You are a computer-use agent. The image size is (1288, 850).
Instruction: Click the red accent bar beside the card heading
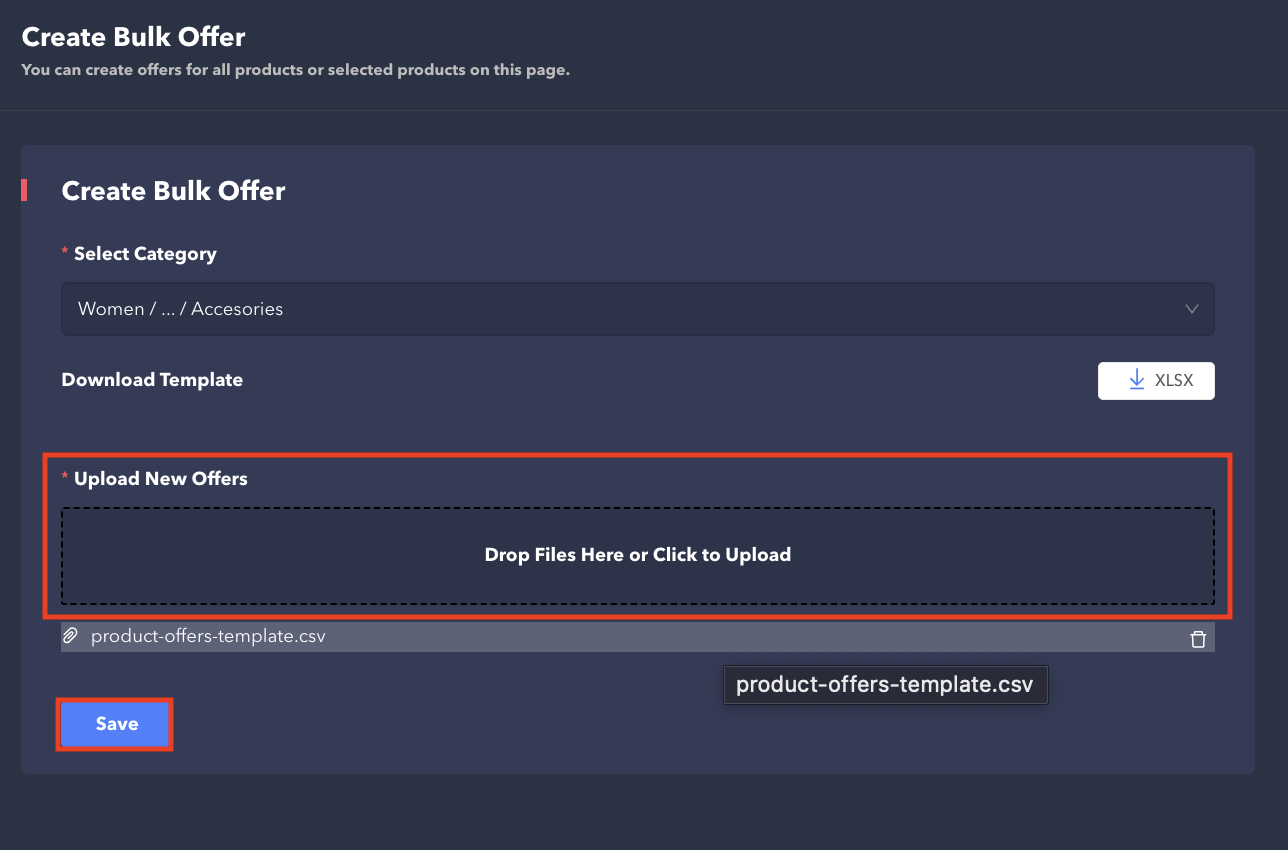coord(24,191)
